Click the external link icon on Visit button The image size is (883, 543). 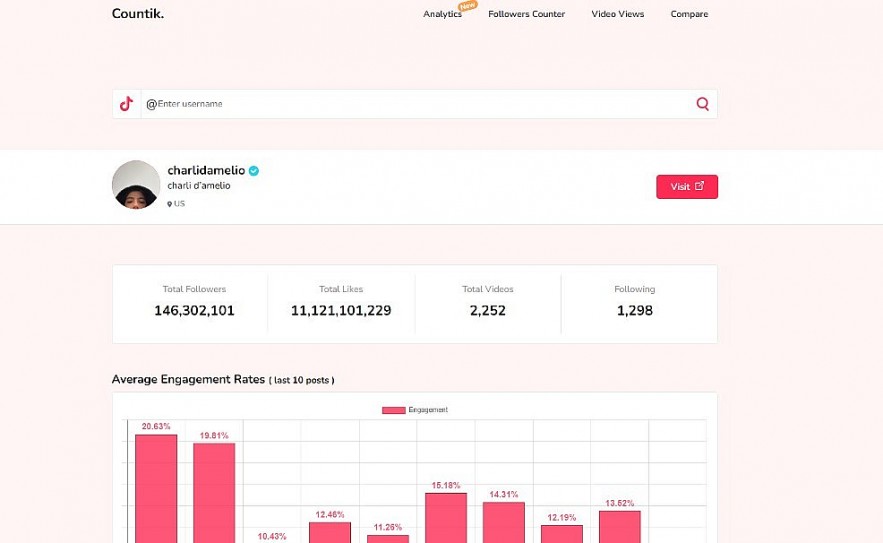[x=700, y=186]
